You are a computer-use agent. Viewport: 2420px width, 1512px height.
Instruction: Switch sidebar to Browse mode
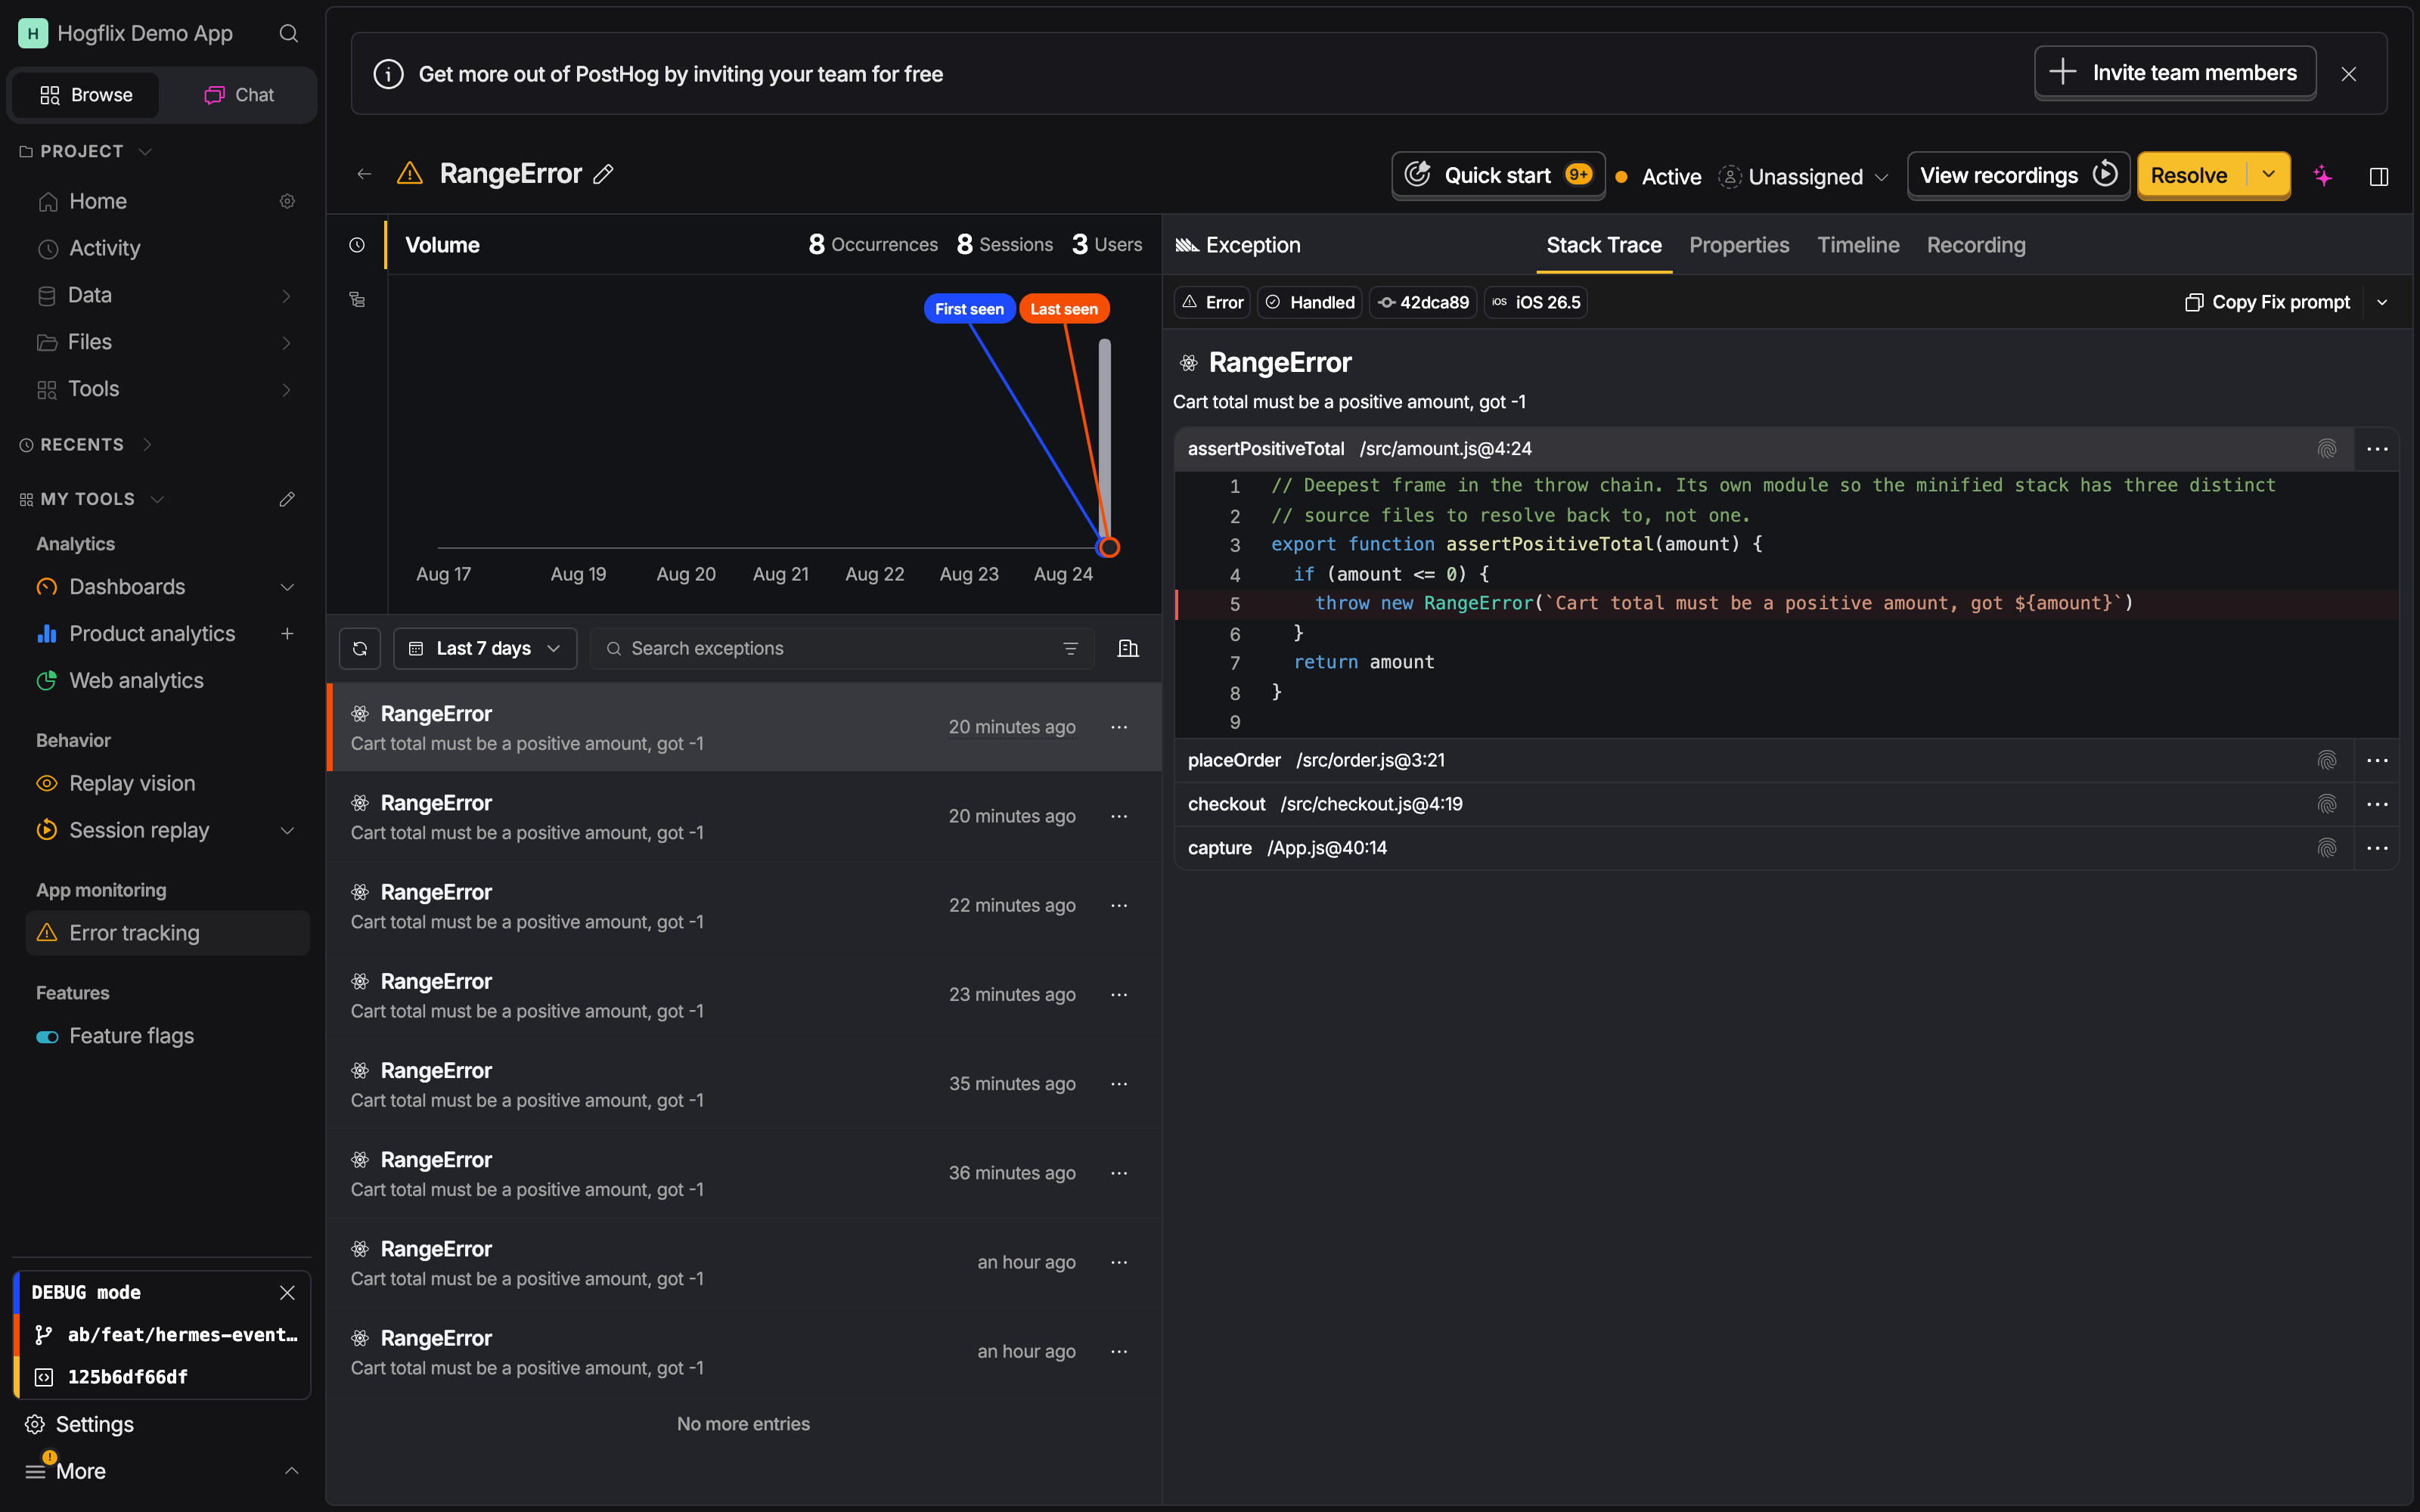click(86, 95)
